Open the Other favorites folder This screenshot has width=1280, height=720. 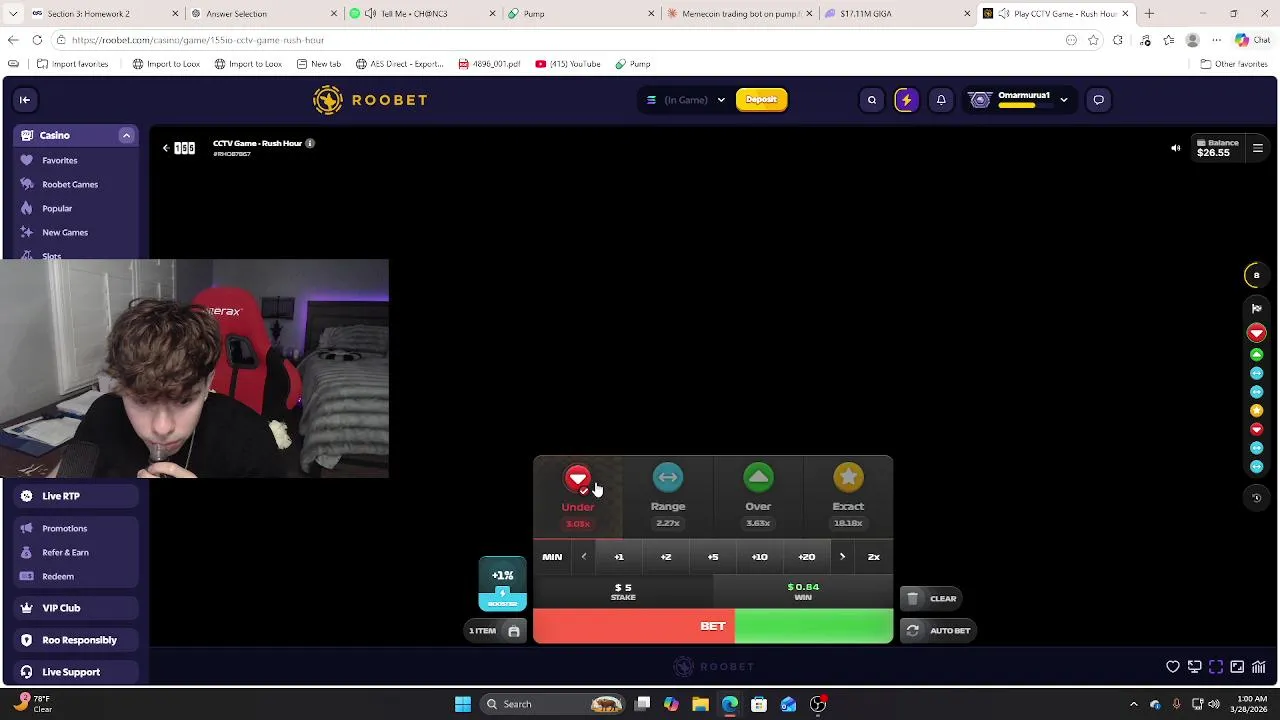click(x=1233, y=64)
